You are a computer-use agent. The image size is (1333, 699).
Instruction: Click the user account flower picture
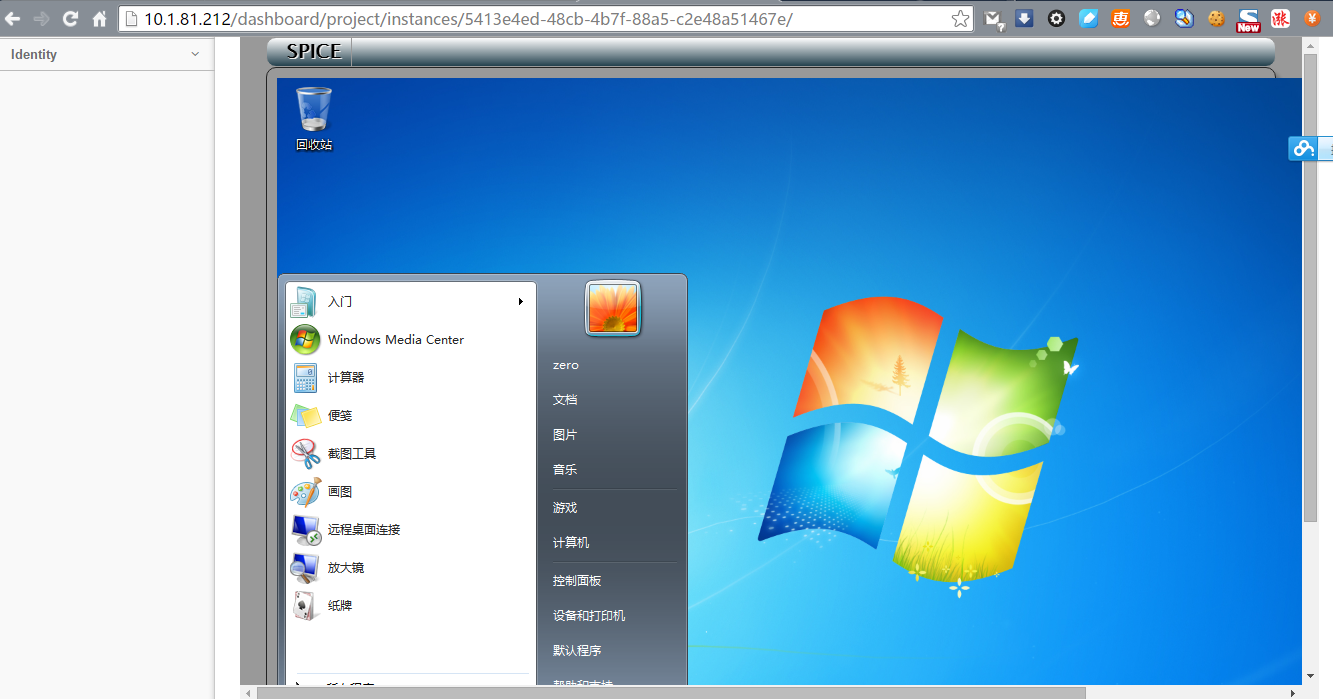point(612,308)
